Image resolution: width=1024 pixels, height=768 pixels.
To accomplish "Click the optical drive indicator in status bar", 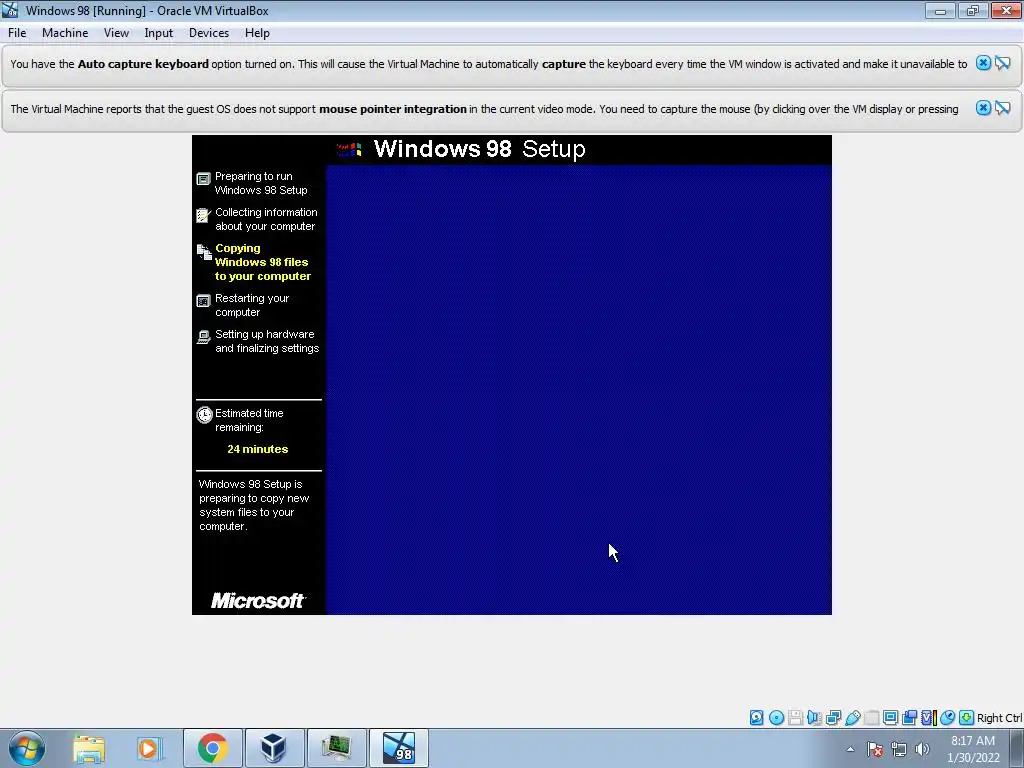I will point(776,718).
